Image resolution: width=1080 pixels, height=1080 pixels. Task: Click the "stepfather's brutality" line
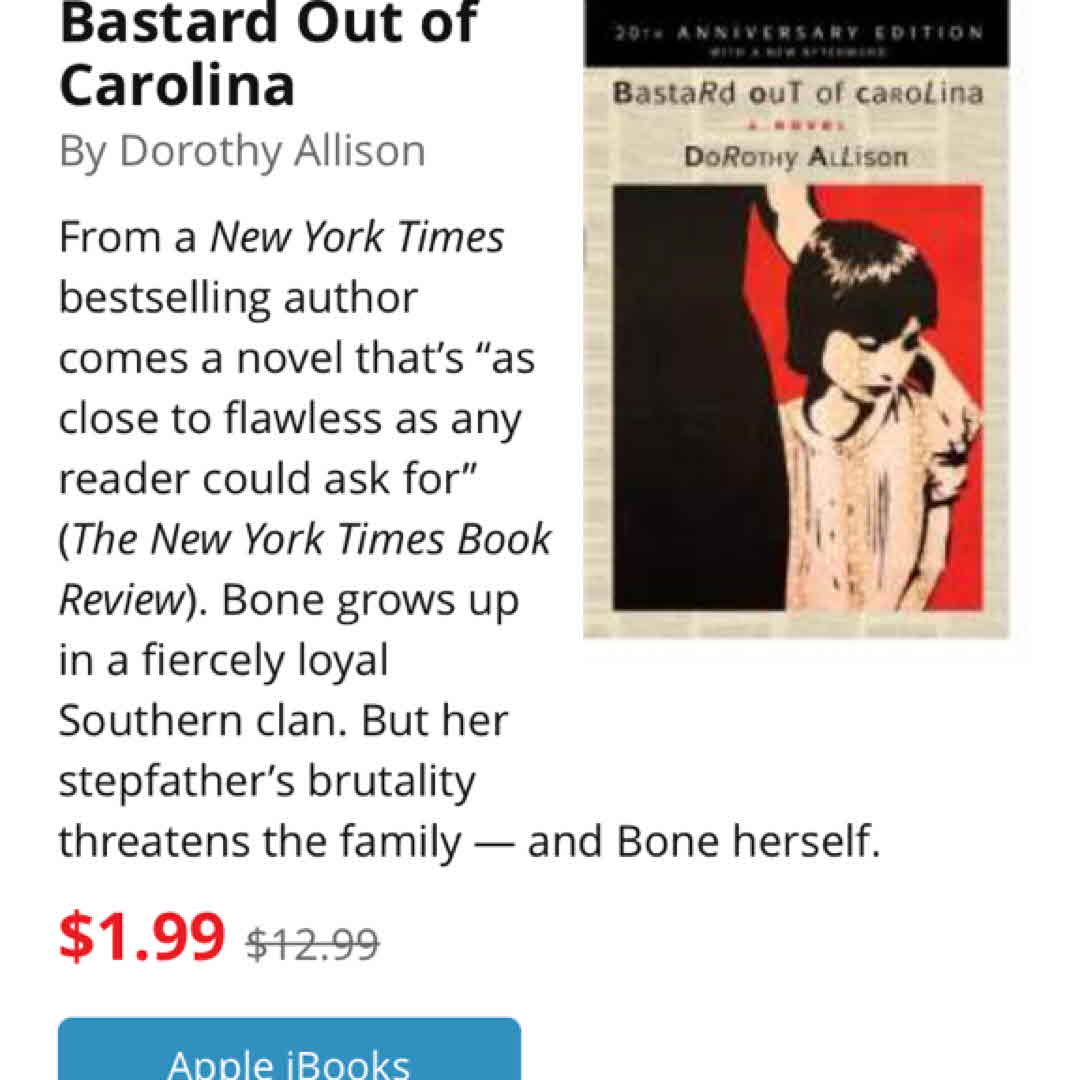pyautogui.click(x=267, y=781)
